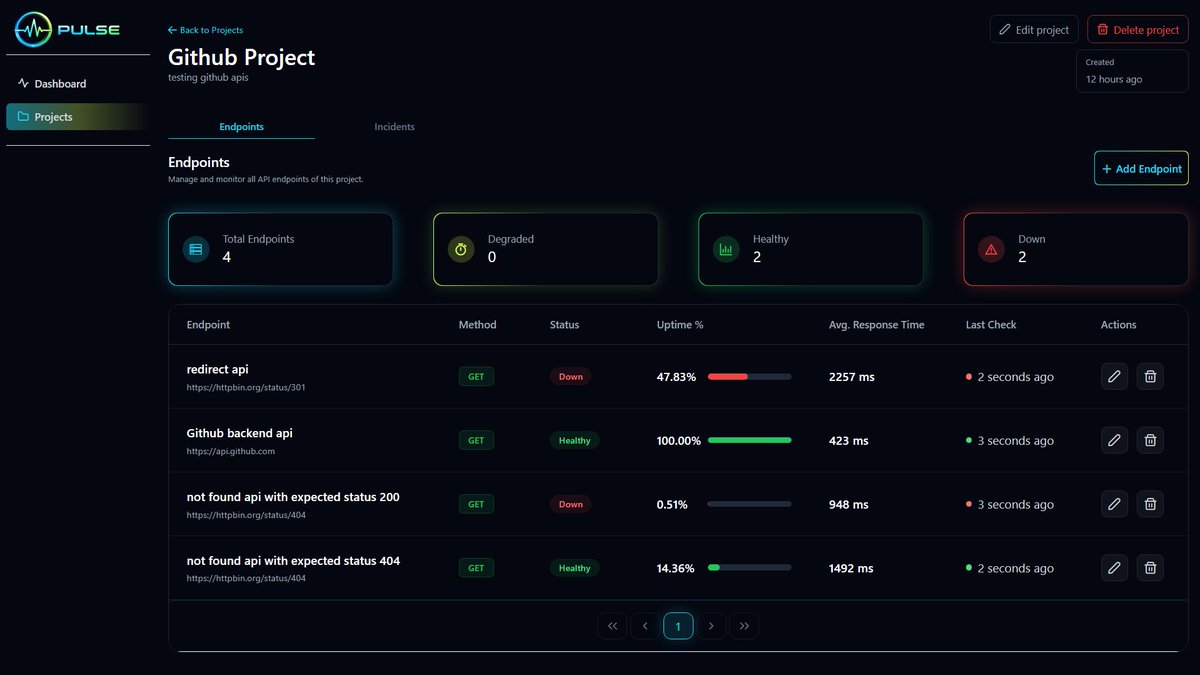The image size is (1200, 675).
Task: Click the Uptime % column header
Action: point(680,325)
